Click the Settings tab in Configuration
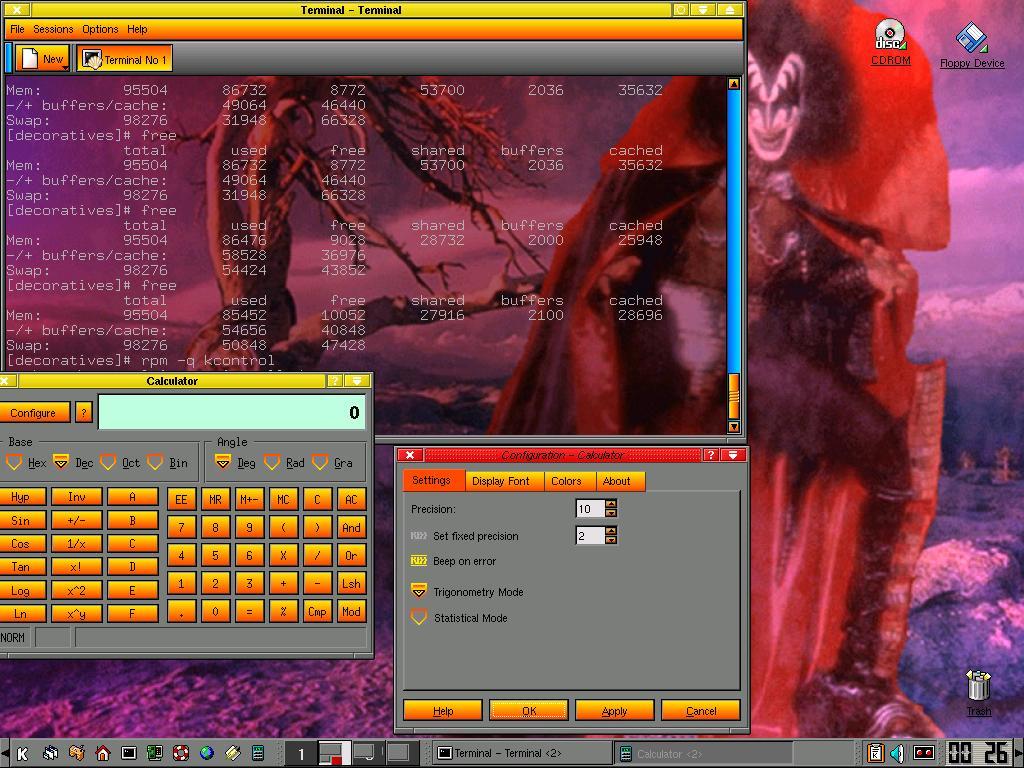 coord(432,480)
